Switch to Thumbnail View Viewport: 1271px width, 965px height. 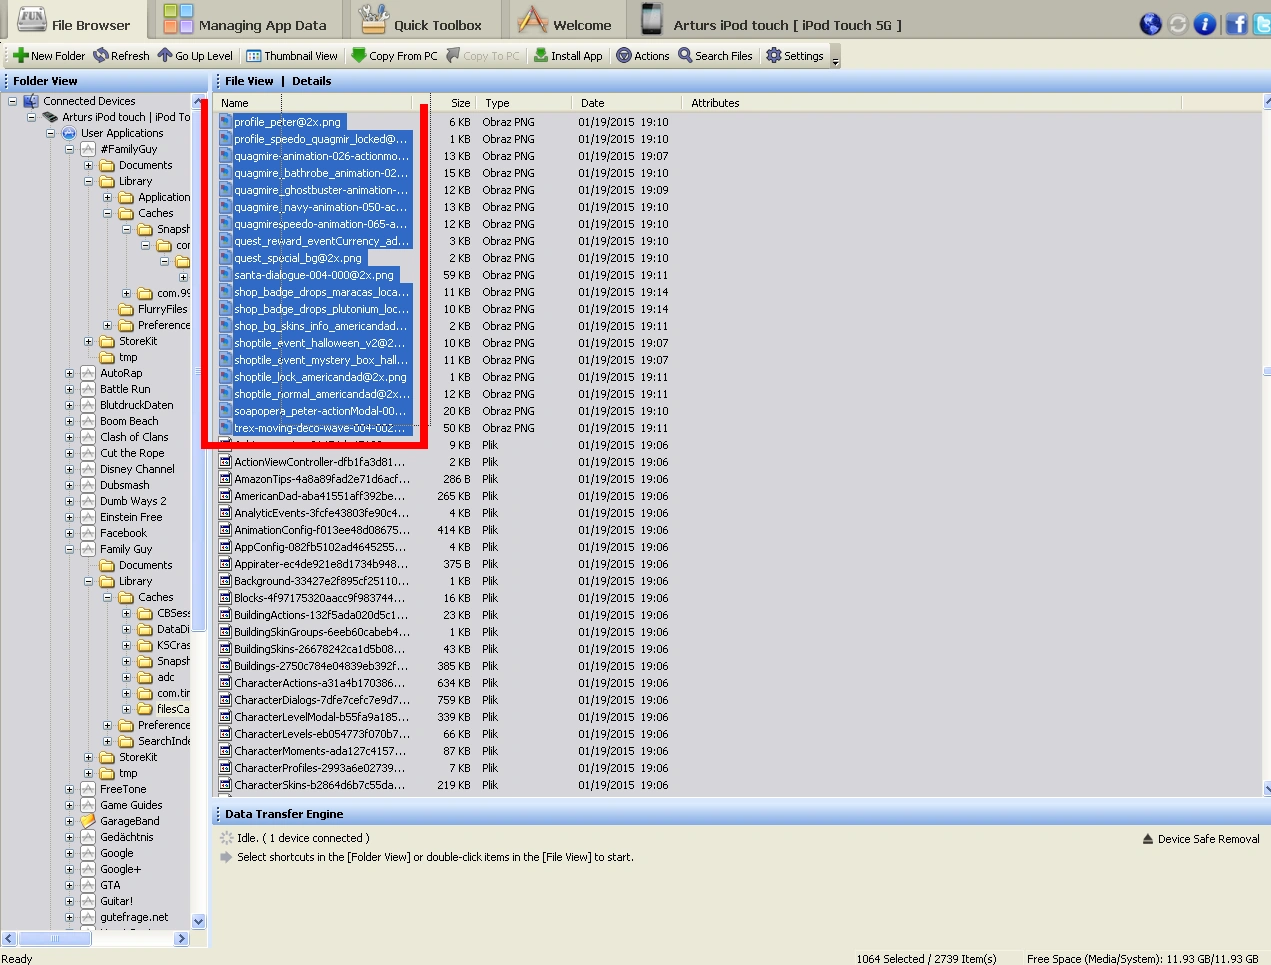(x=292, y=56)
